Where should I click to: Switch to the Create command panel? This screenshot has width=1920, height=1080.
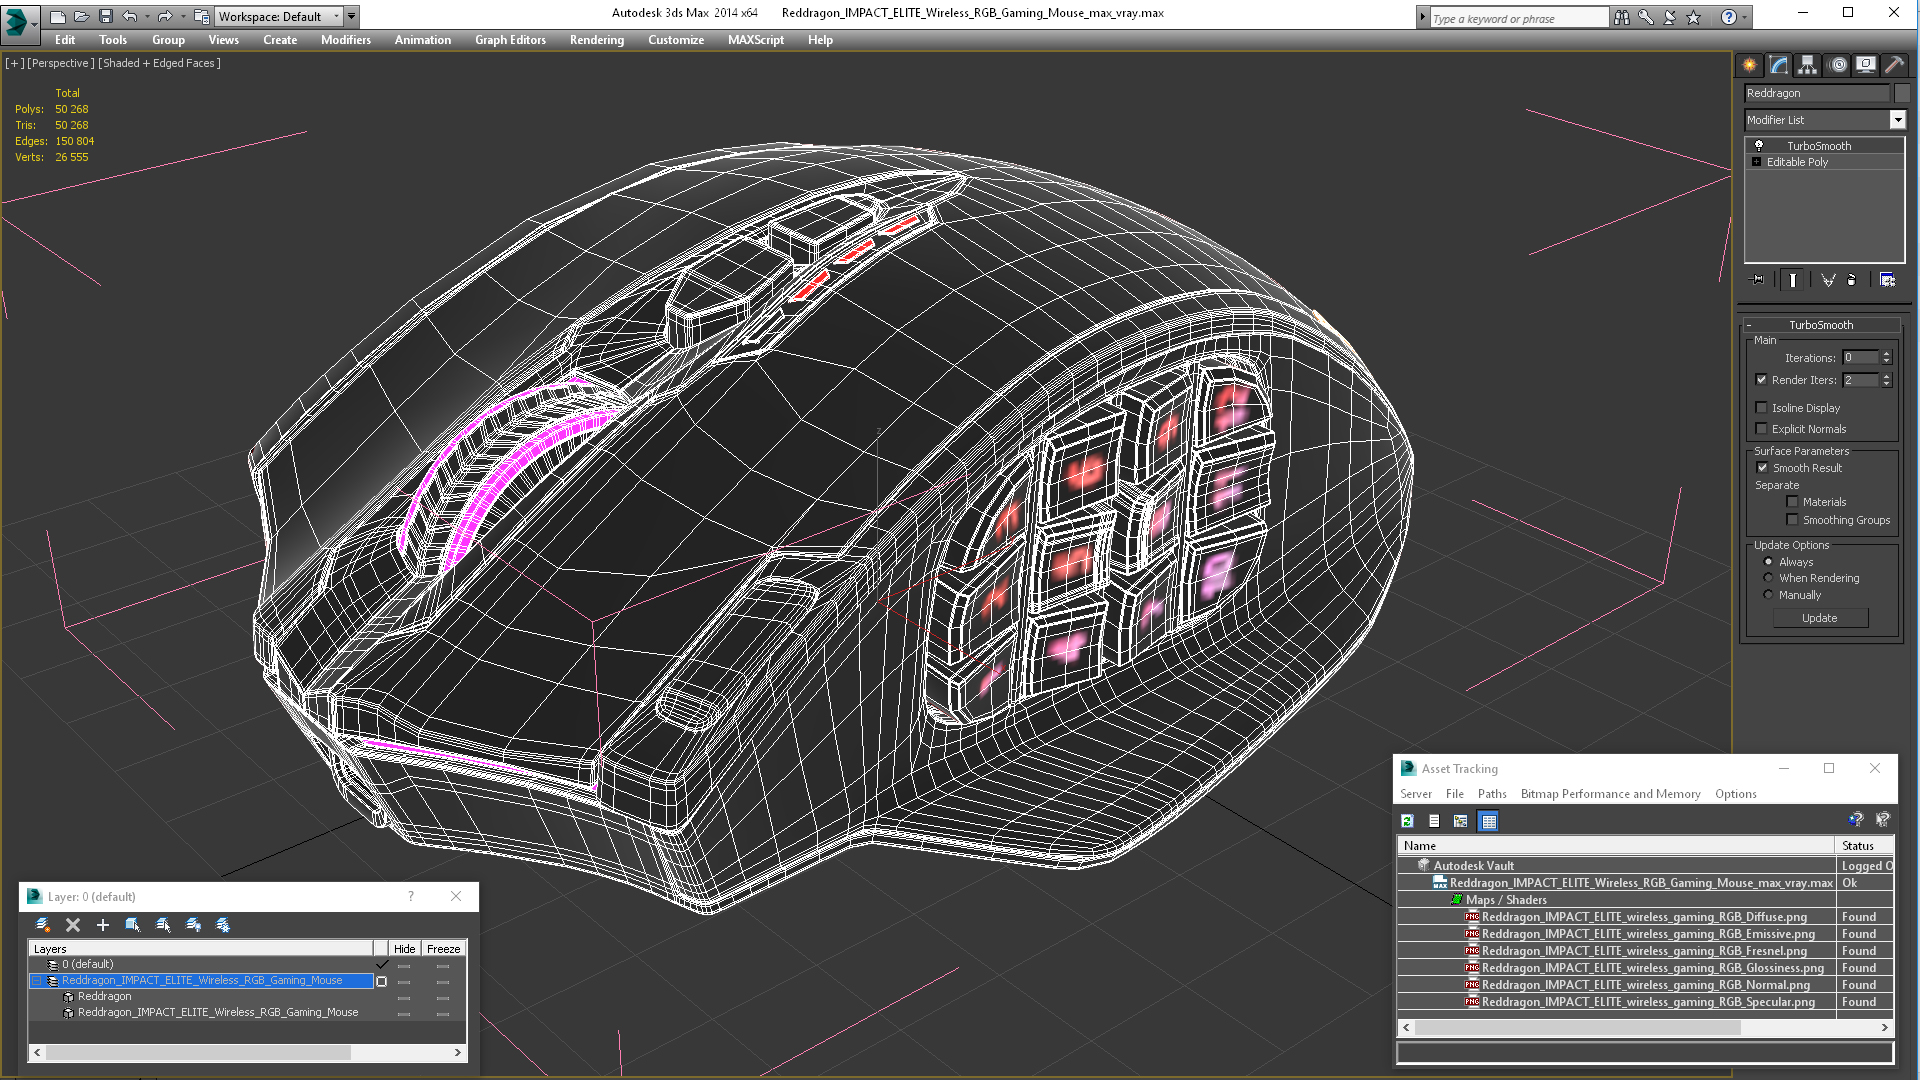pos(1750,65)
